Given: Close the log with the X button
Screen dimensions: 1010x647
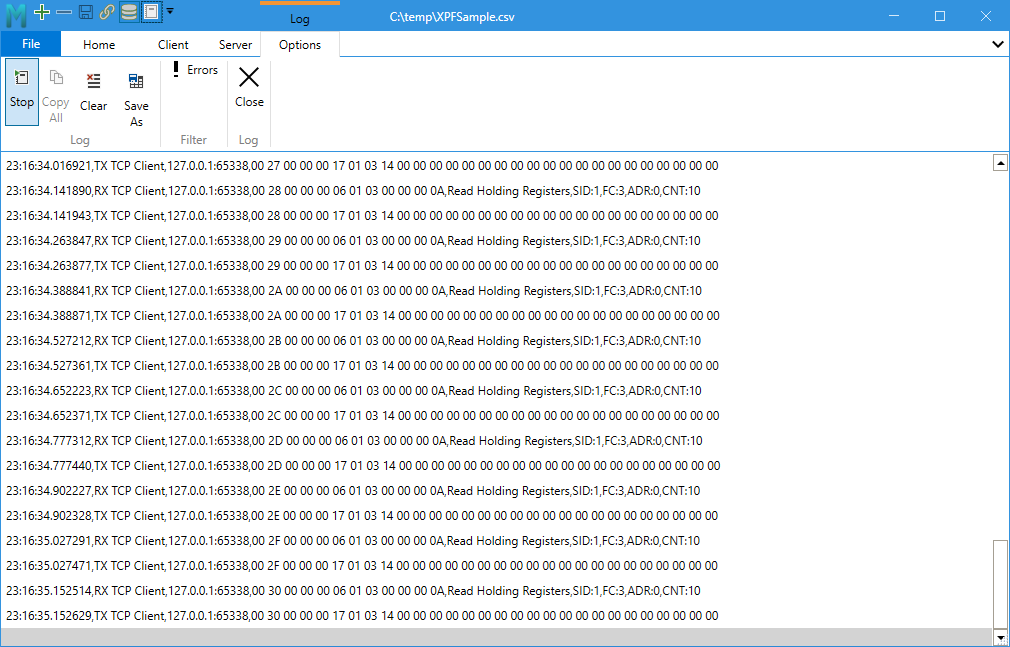Looking at the screenshot, I should tap(249, 88).
